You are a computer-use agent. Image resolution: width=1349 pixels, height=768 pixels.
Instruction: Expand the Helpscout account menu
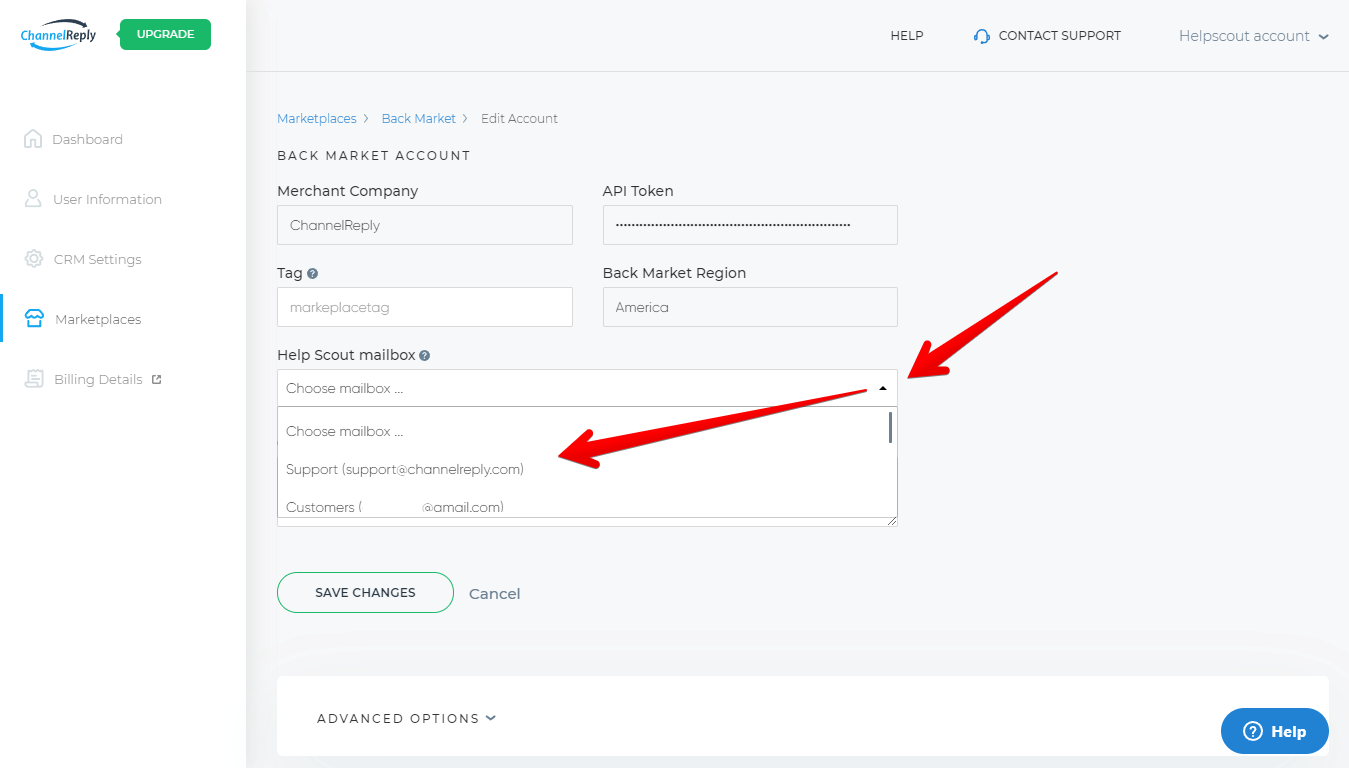click(1254, 36)
